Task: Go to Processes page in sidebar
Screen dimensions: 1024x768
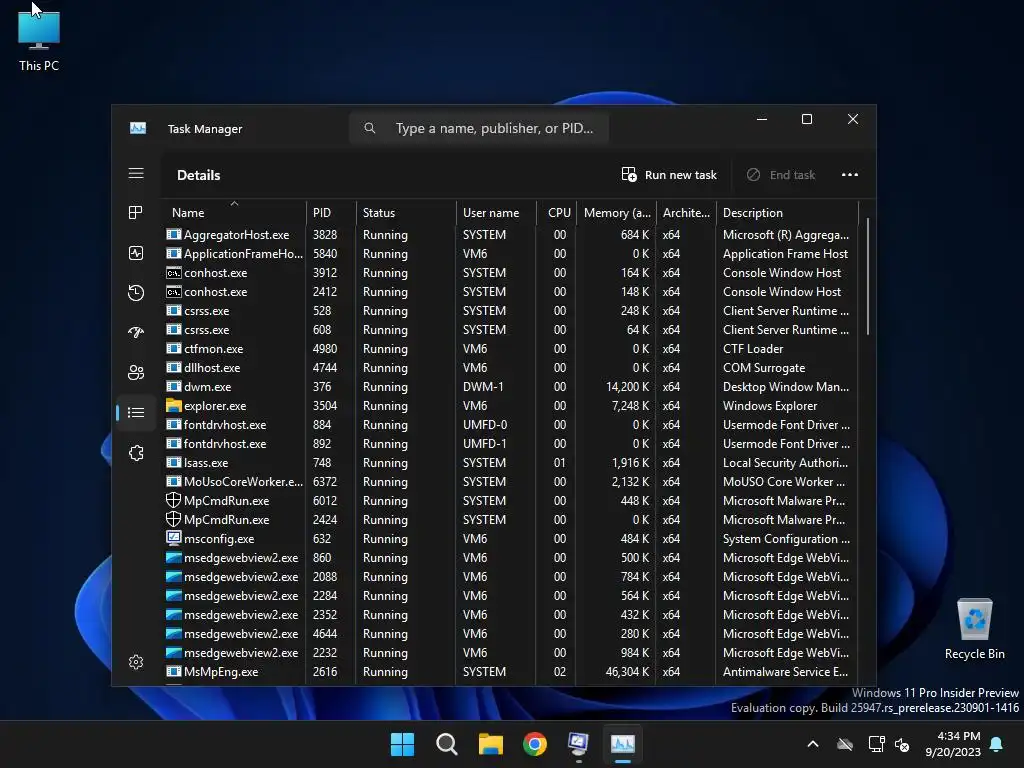Action: click(136, 213)
